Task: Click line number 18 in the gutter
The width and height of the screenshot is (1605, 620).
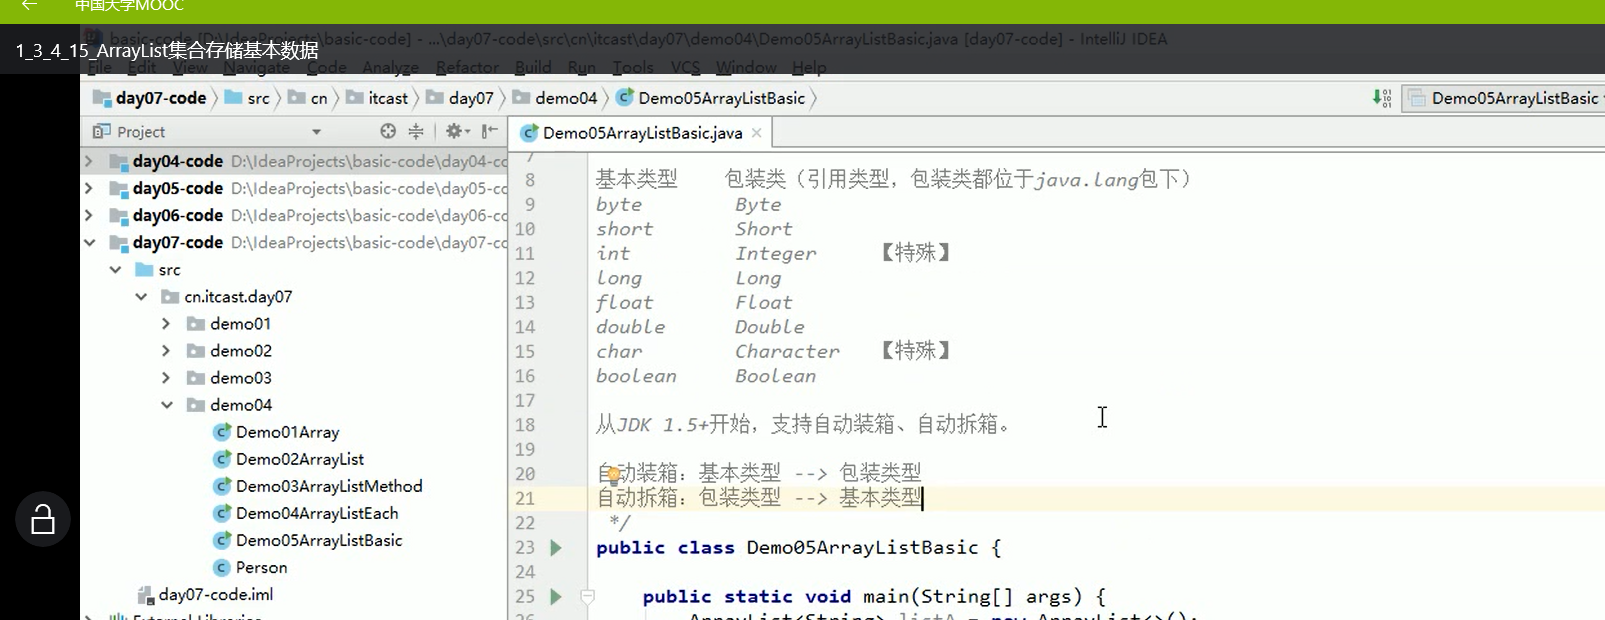Action: click(525, 425)
